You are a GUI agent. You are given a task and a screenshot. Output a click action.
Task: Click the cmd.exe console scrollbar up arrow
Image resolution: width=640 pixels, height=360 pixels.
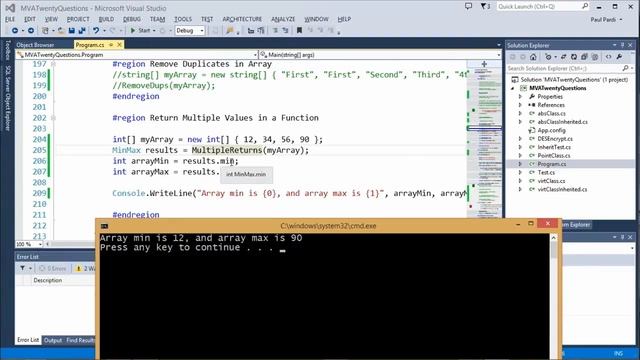(553, 238)
